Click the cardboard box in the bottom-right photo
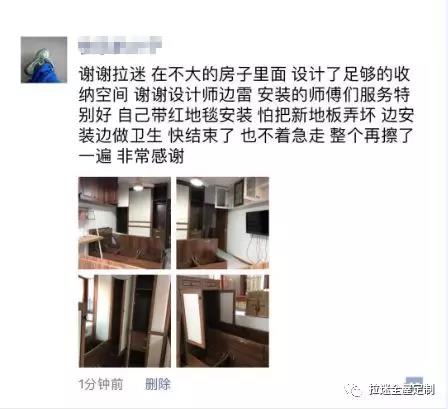Viewport: 448px width, 409px height. pos(257,303)
